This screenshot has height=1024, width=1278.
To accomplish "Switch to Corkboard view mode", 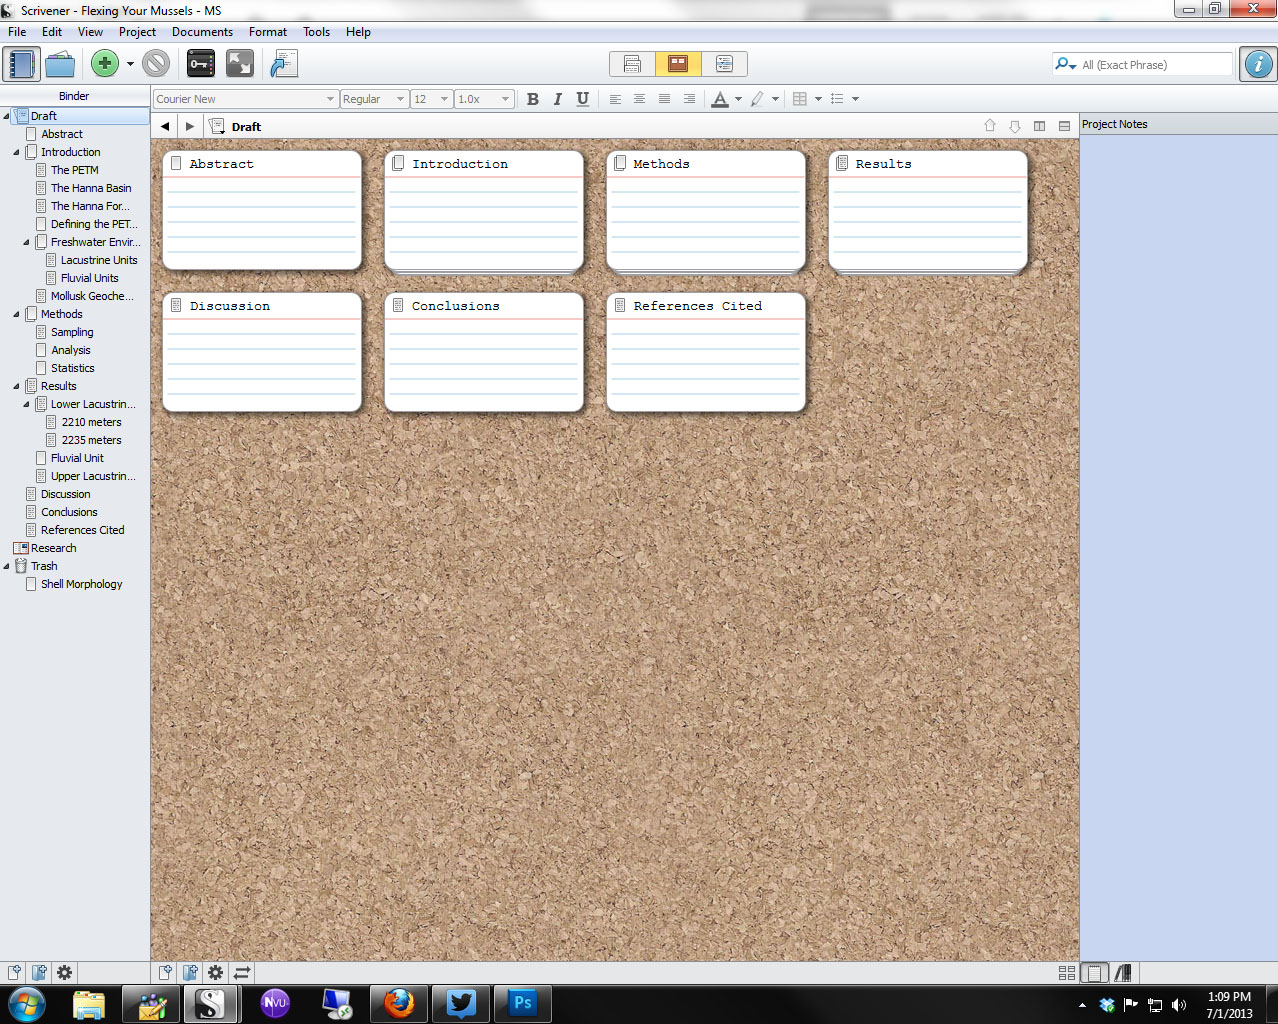I will coord(678,64).
